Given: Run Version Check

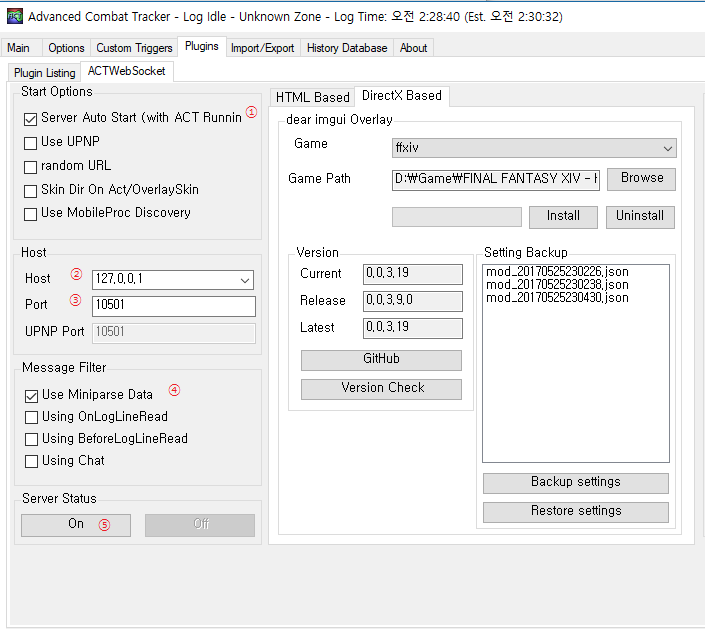Looking at the screenshot, I should click(x=381, y=389).
